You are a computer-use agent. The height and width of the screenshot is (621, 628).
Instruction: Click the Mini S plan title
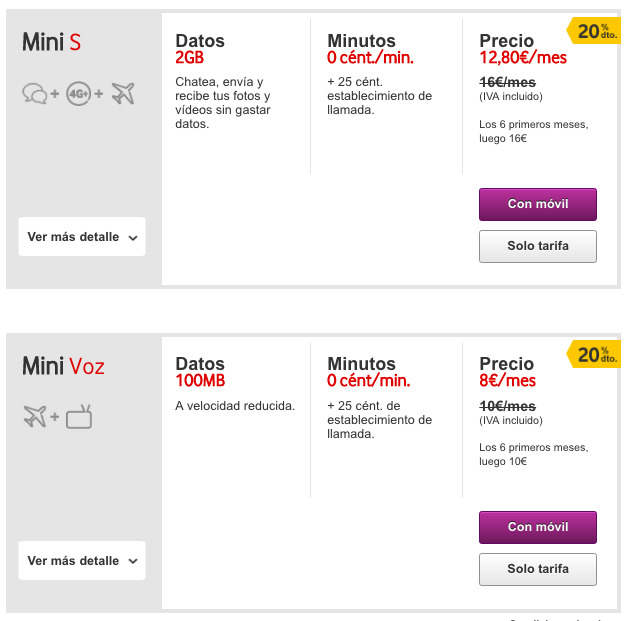[52, 42]
